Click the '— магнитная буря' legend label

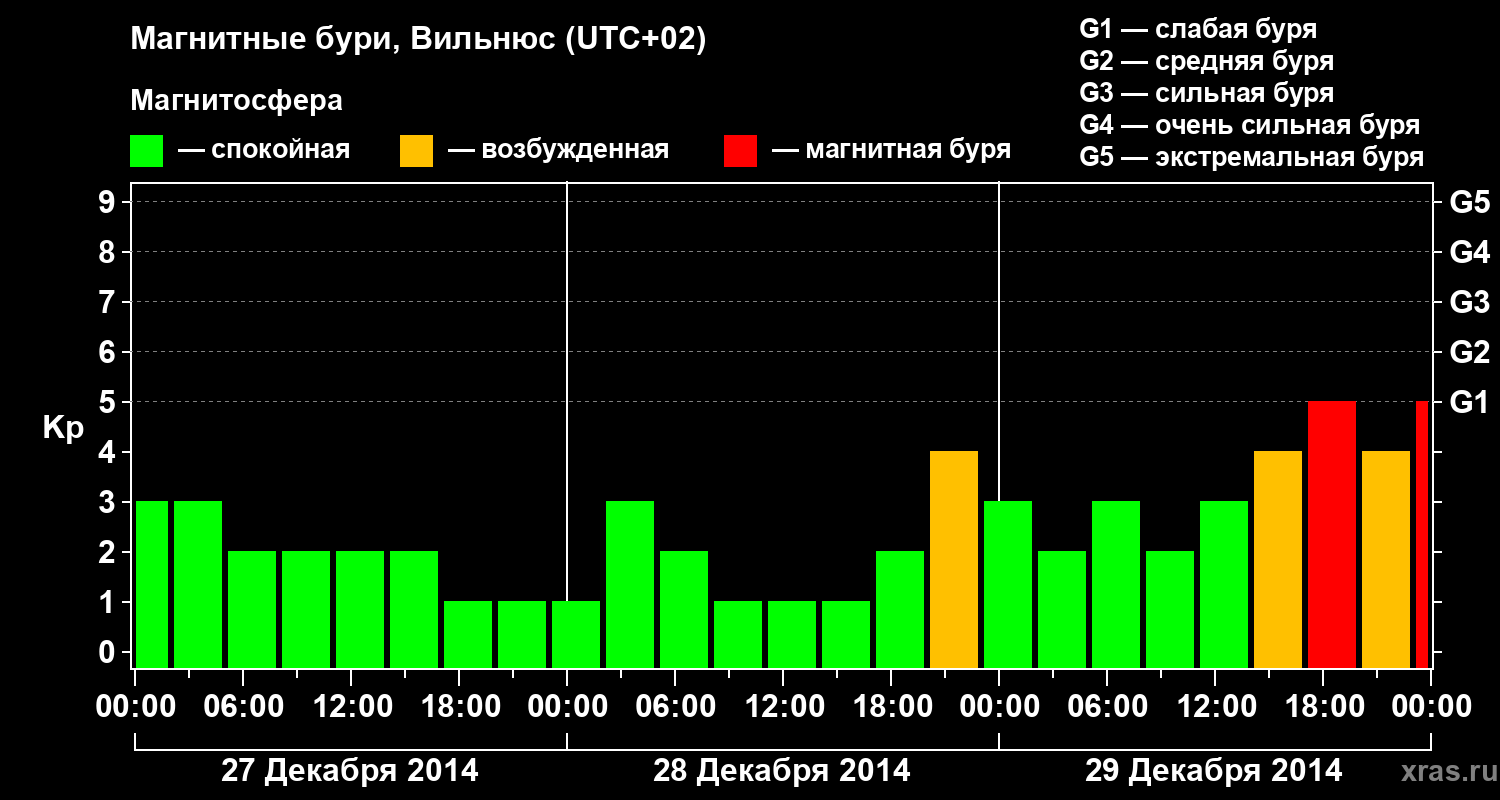pos(892,151)
